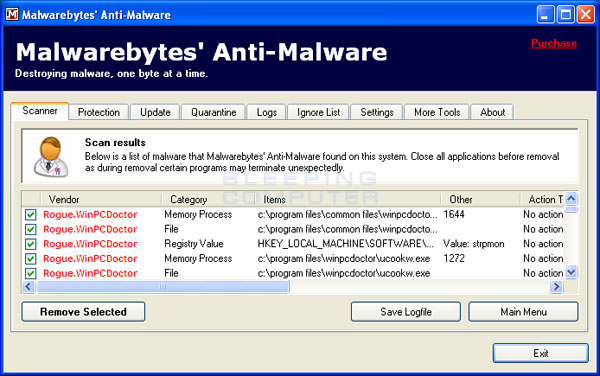Select the HKEY_LOCAL_MACHINE\SOFTWARE item
The image size is (600, 376).
click(x=346, y=244)
